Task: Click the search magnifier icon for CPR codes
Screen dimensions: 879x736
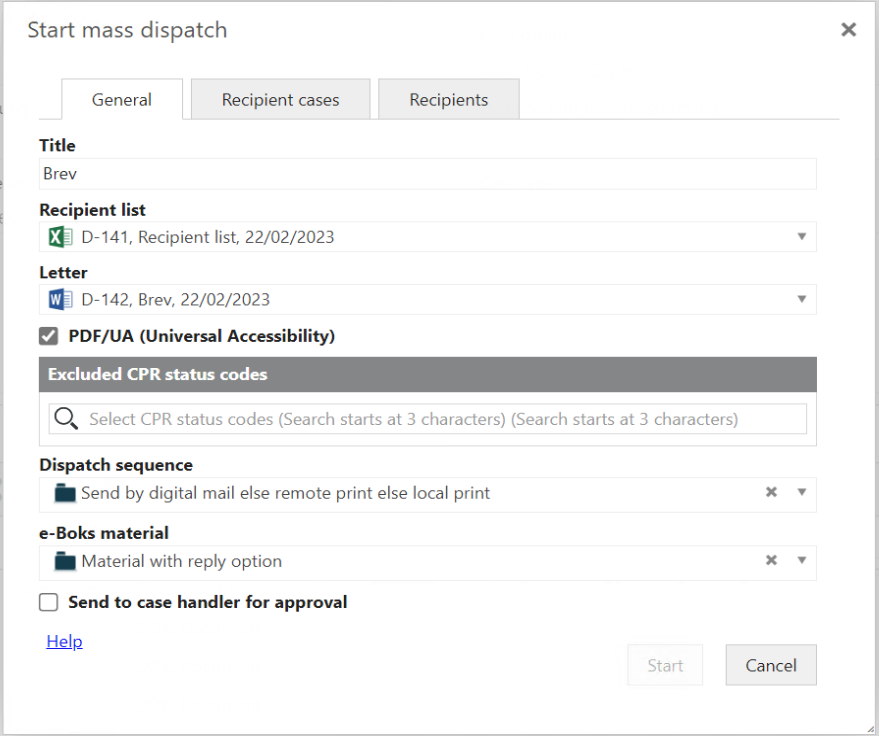Action: 67,419
